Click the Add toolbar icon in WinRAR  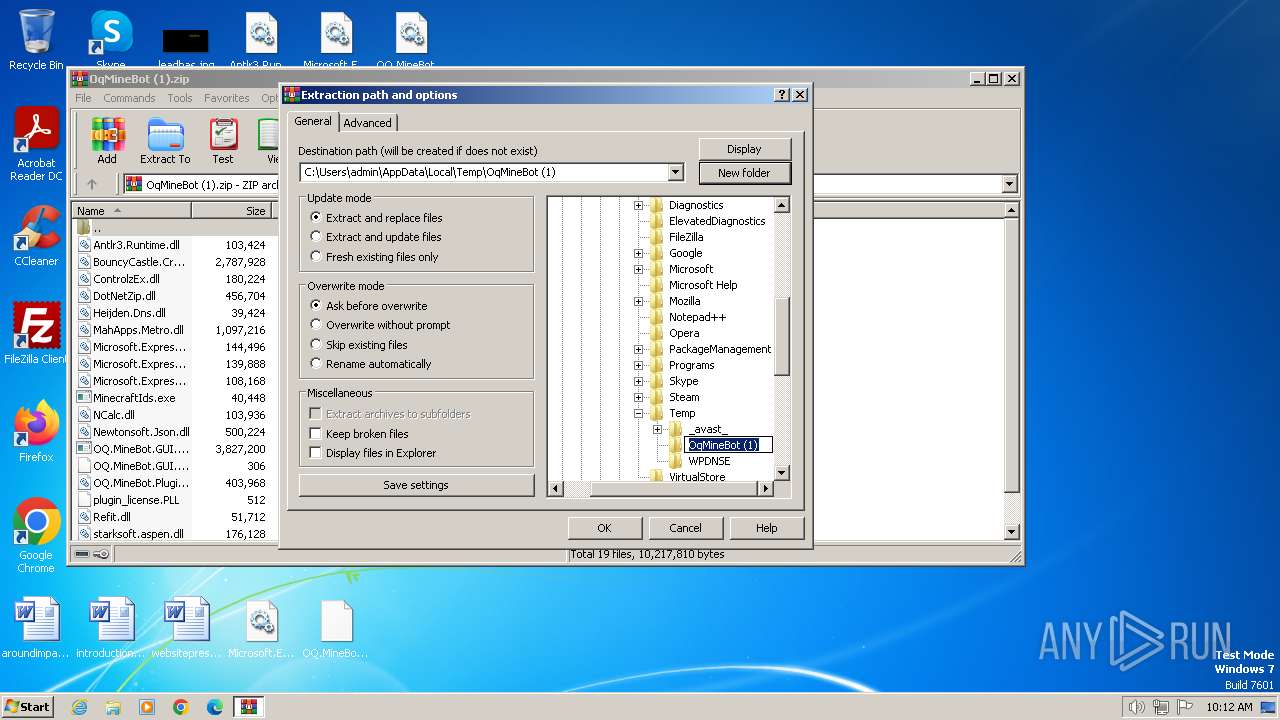(x=107, y=141)
